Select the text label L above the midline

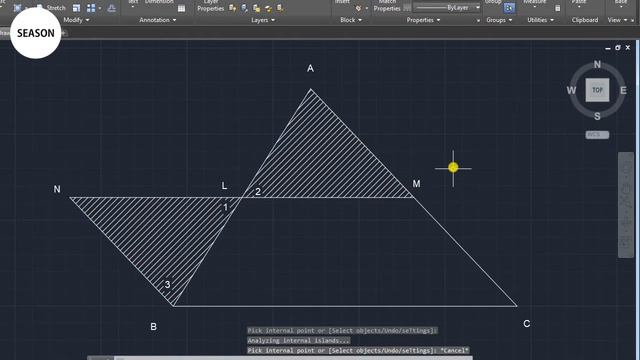point(224,186)
